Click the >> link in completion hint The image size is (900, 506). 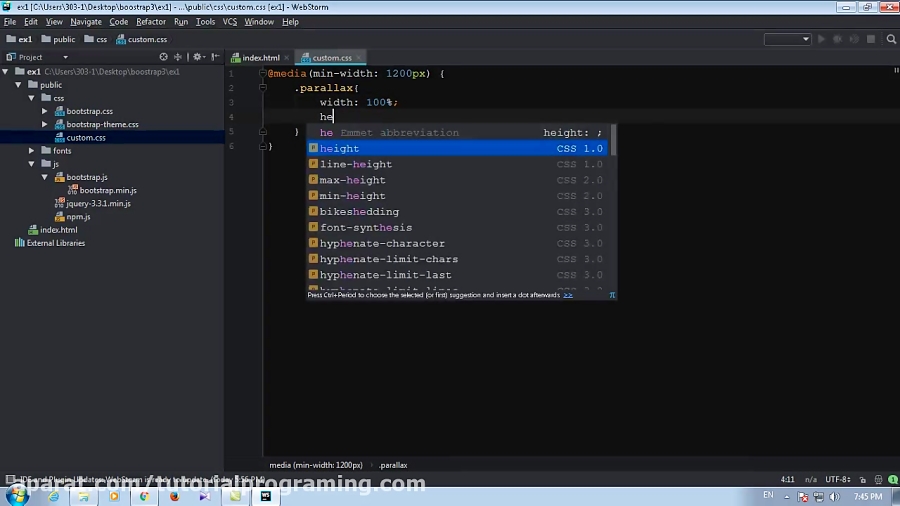[568, 295]
